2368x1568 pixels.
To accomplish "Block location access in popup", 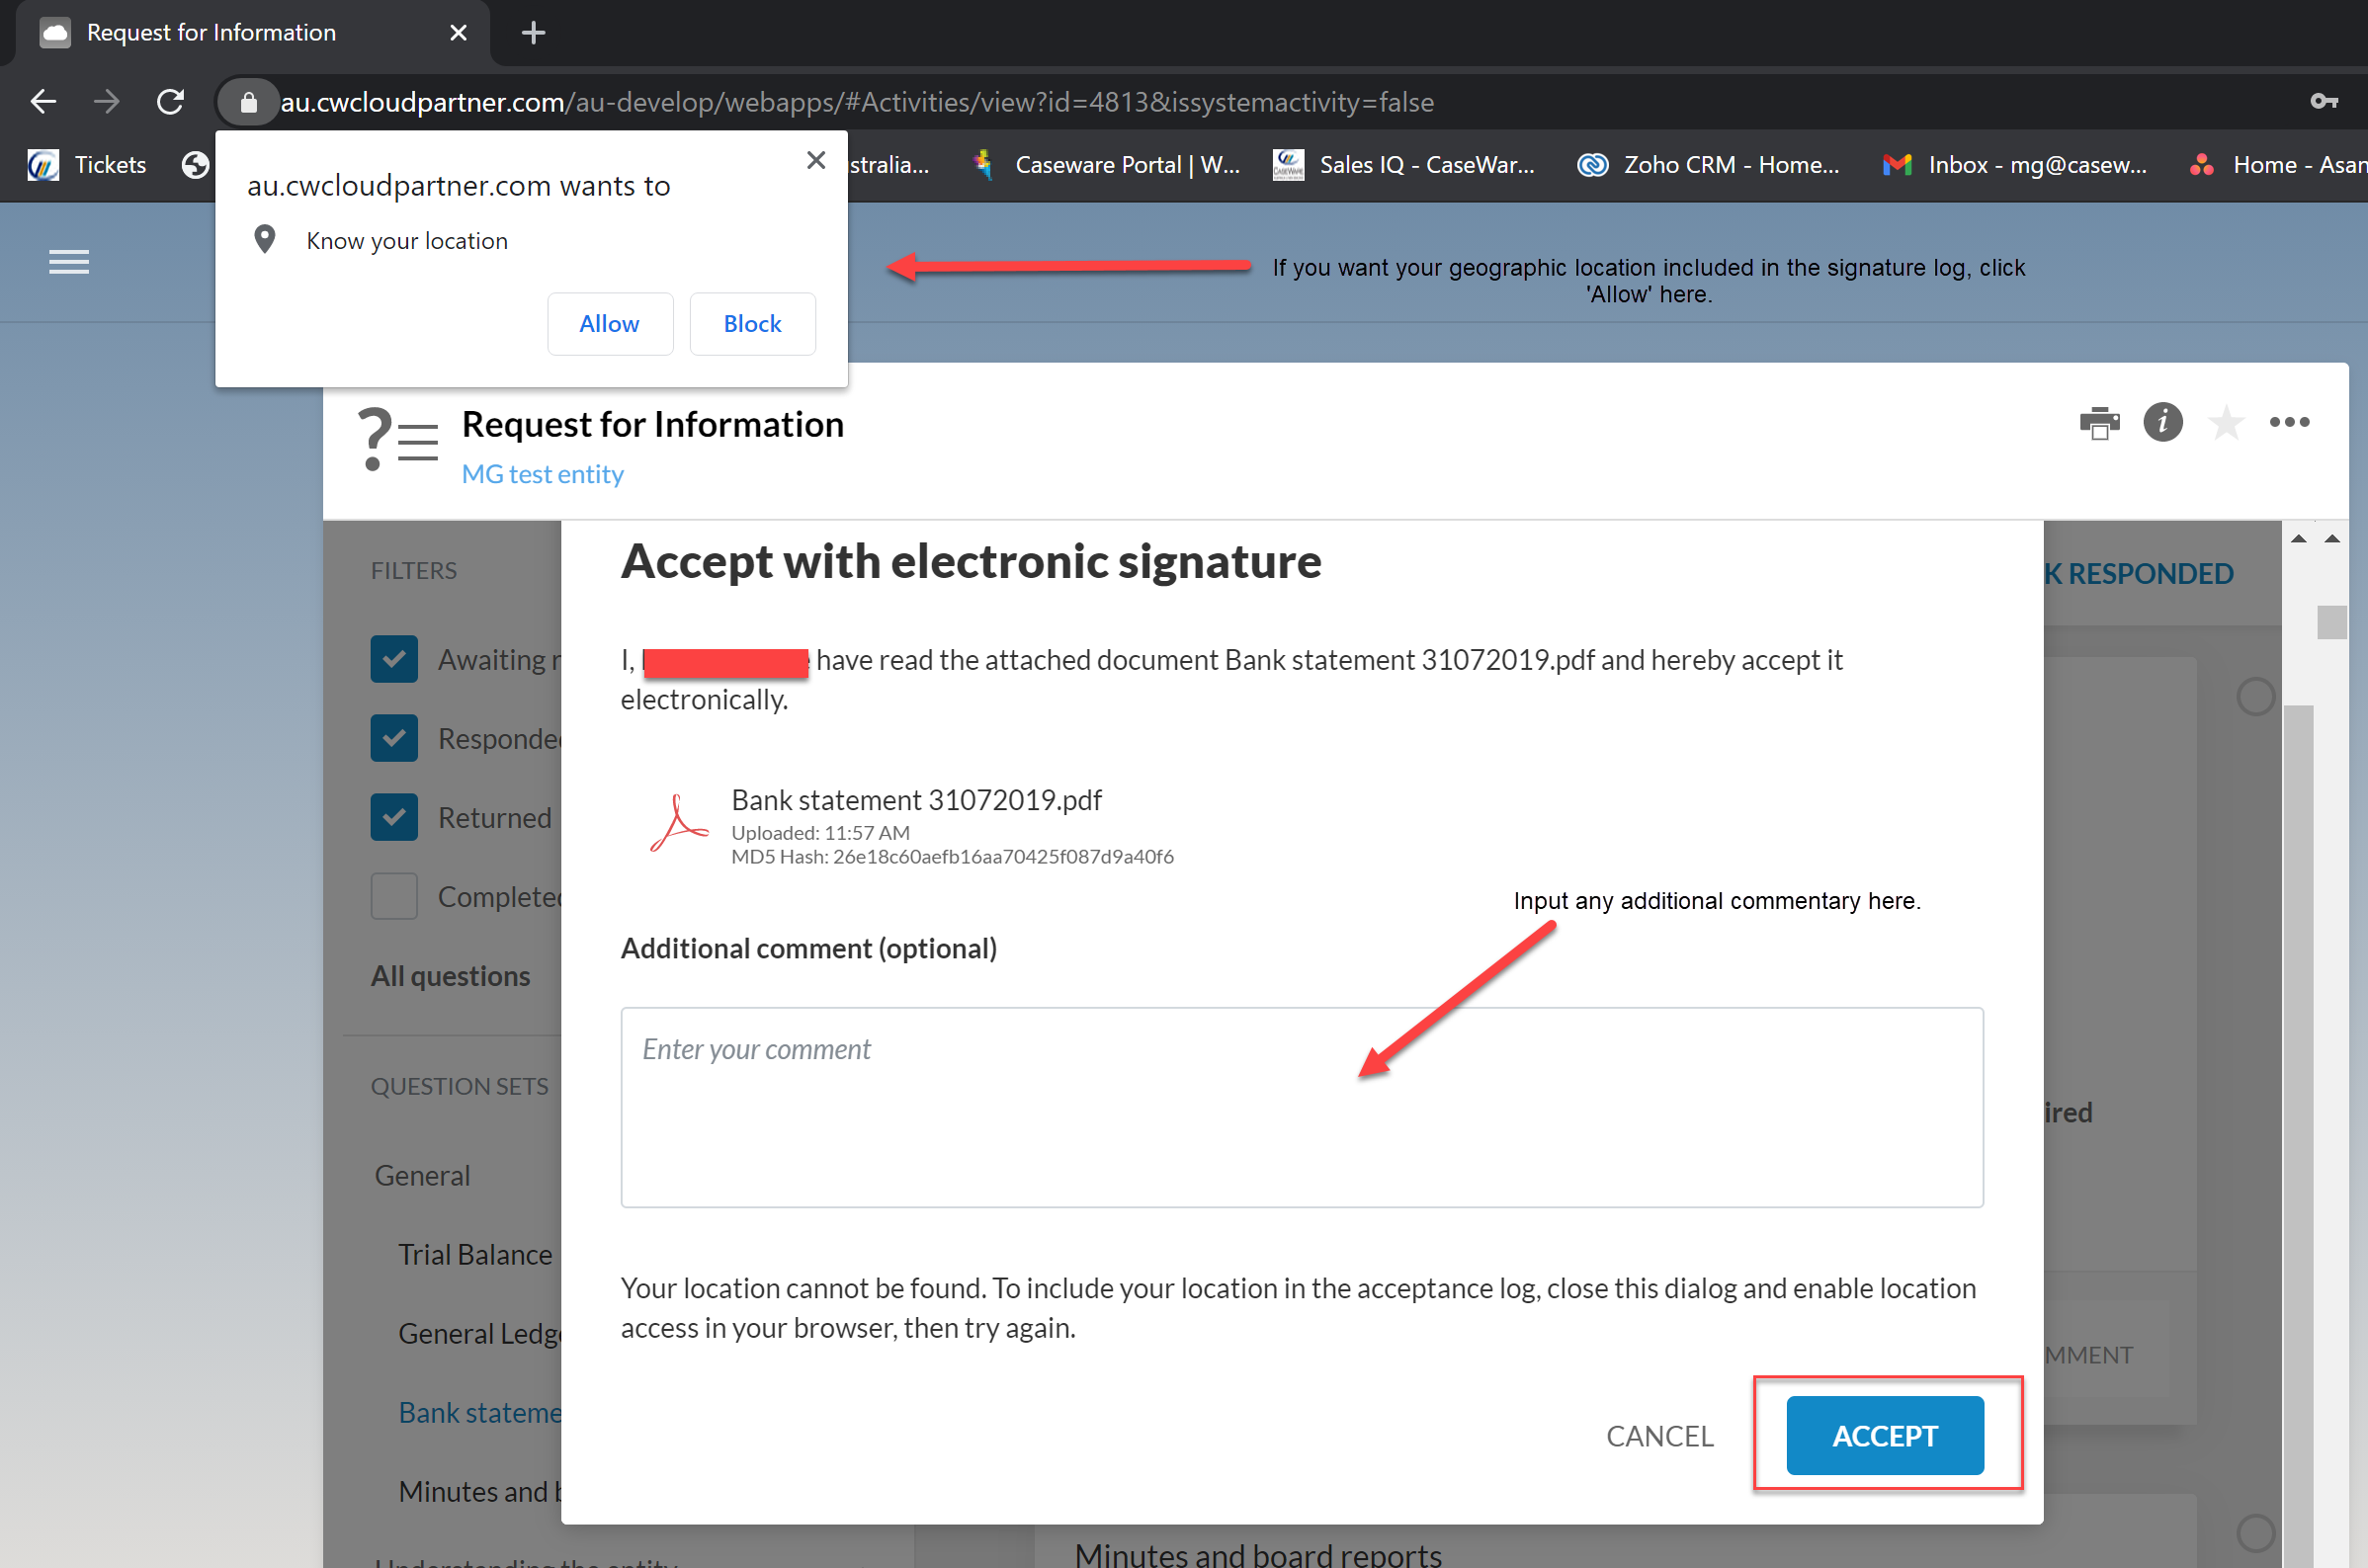I will [x=752, y=324].
